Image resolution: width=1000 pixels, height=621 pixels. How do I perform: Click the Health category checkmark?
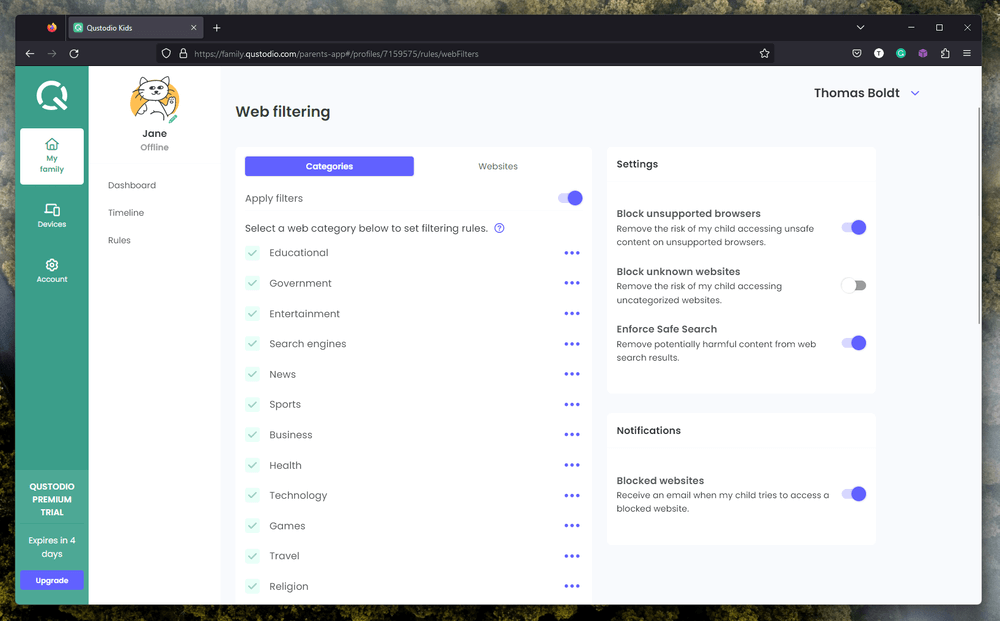pyautogui.click(x=253, y=465)
